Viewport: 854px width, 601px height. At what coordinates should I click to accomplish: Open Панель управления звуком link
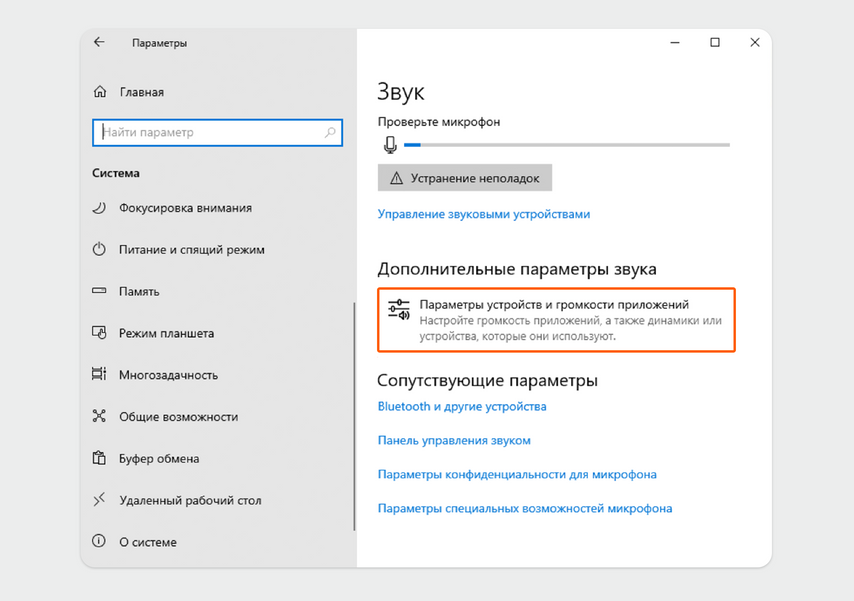click(454, 440)
